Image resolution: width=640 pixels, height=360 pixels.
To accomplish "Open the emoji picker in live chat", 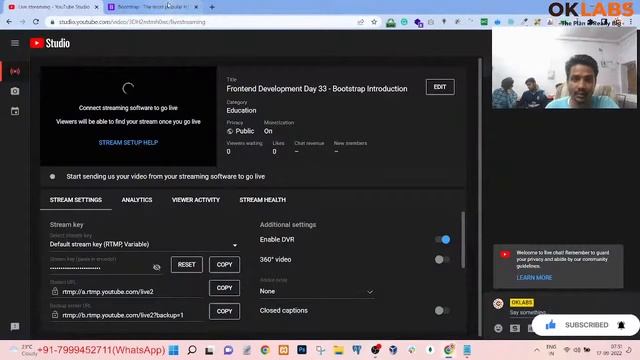I will coord(498,328).
